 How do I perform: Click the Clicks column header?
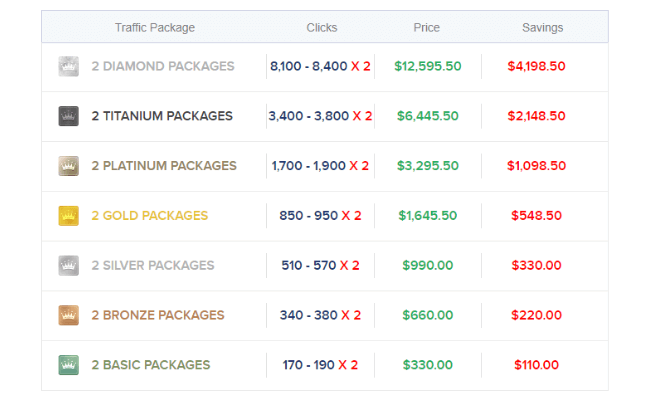pos(322,28)
